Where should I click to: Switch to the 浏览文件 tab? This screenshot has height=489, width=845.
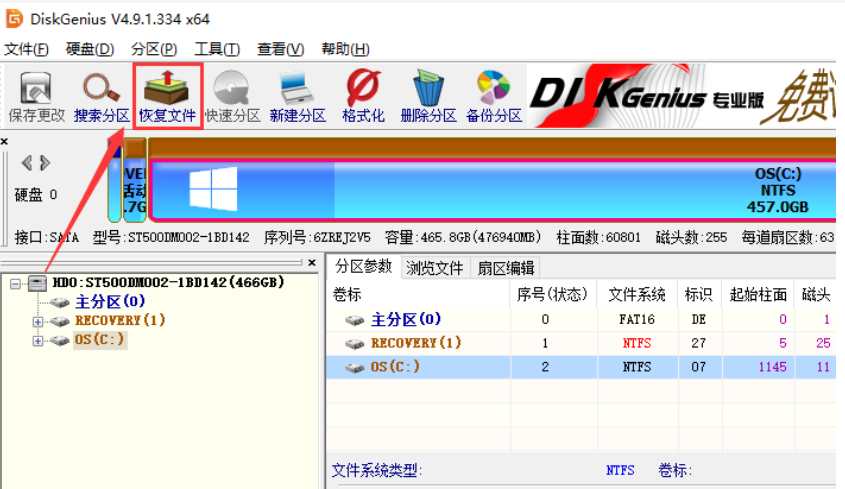pos(434,267)
